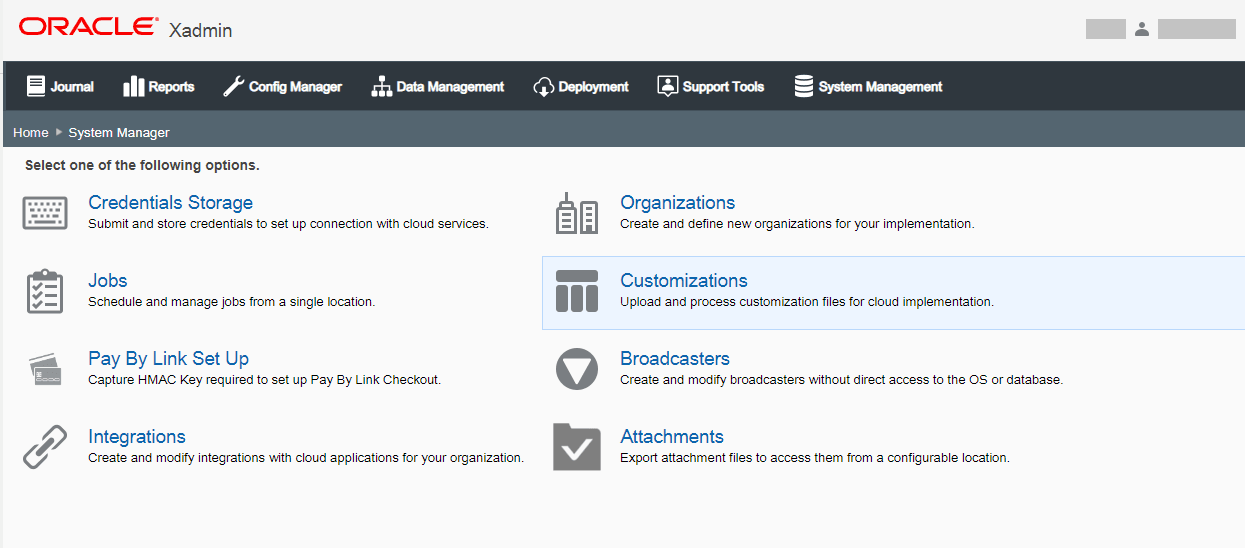Open the Config Manager menu
1245x548 pixels.
pyautogui.click(x=282, y=86)
